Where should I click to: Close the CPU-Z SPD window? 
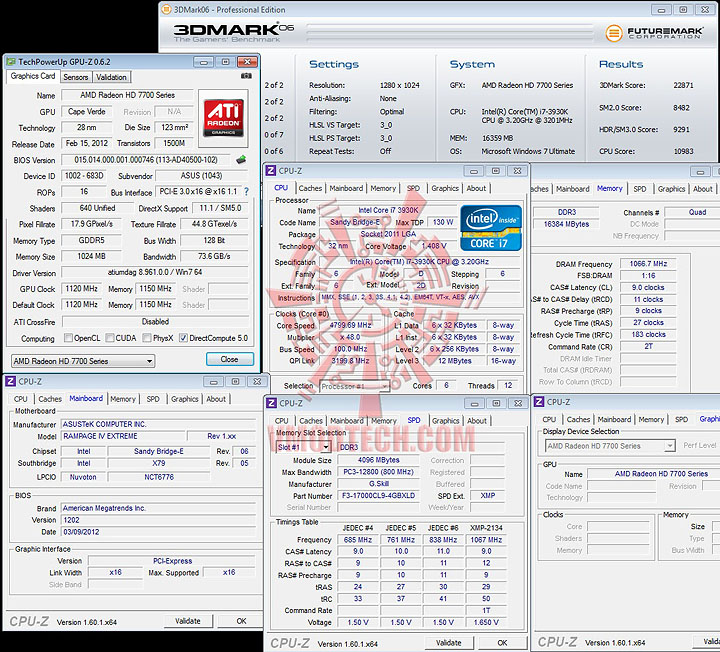tap(518, 403)
